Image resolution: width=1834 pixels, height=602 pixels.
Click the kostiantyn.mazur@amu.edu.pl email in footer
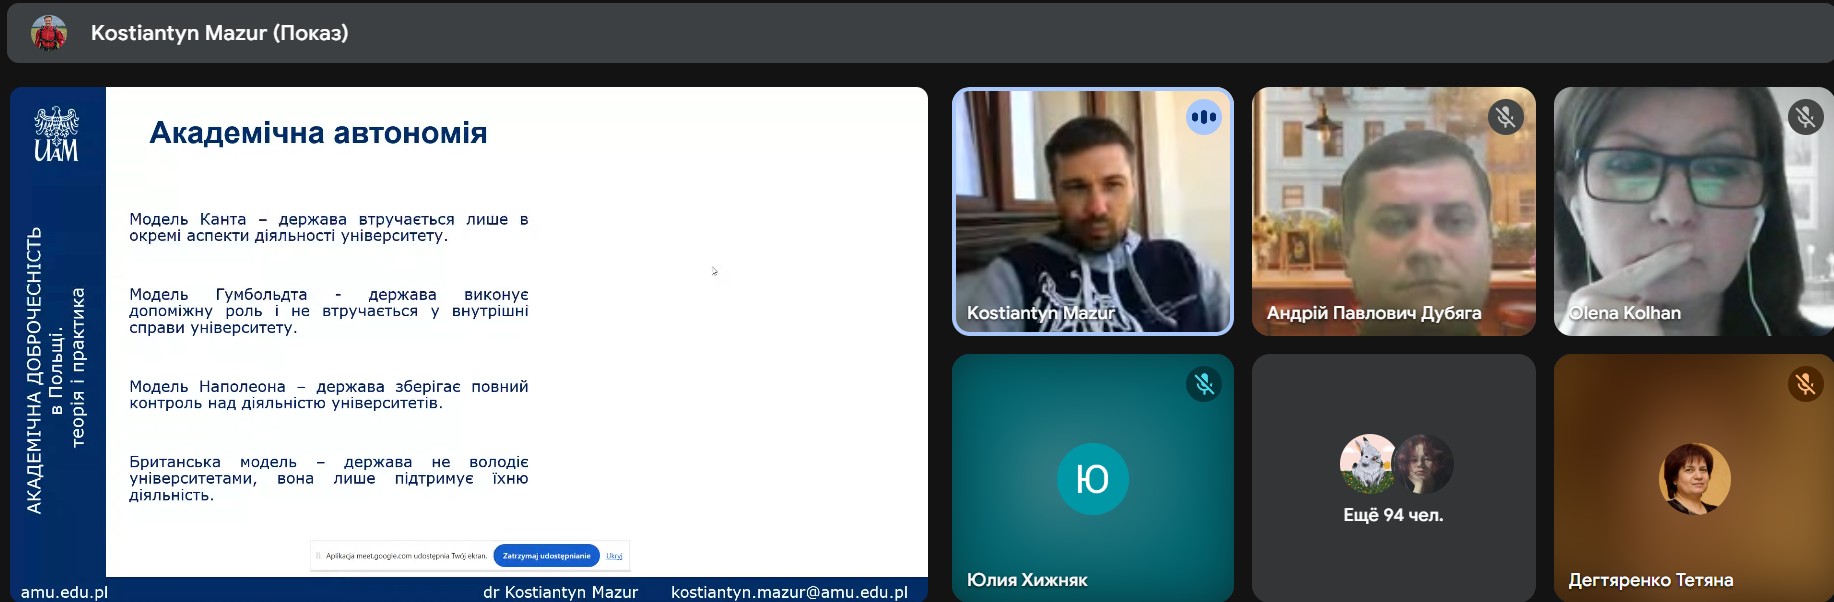pos(789,592)
